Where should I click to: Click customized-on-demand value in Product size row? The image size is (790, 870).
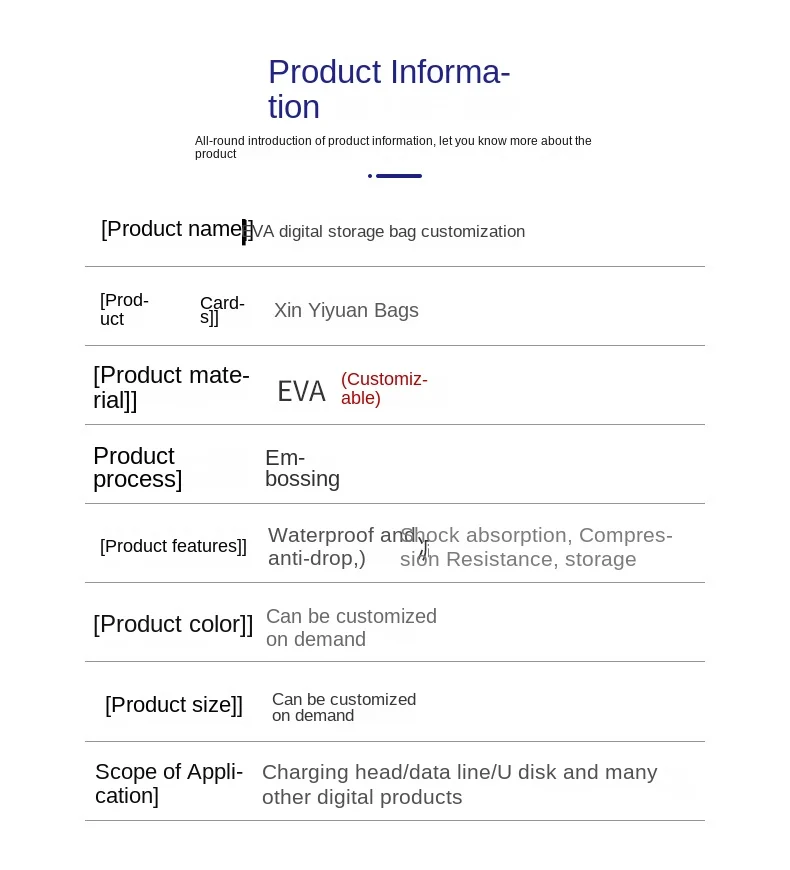click(x=344, y=707)
